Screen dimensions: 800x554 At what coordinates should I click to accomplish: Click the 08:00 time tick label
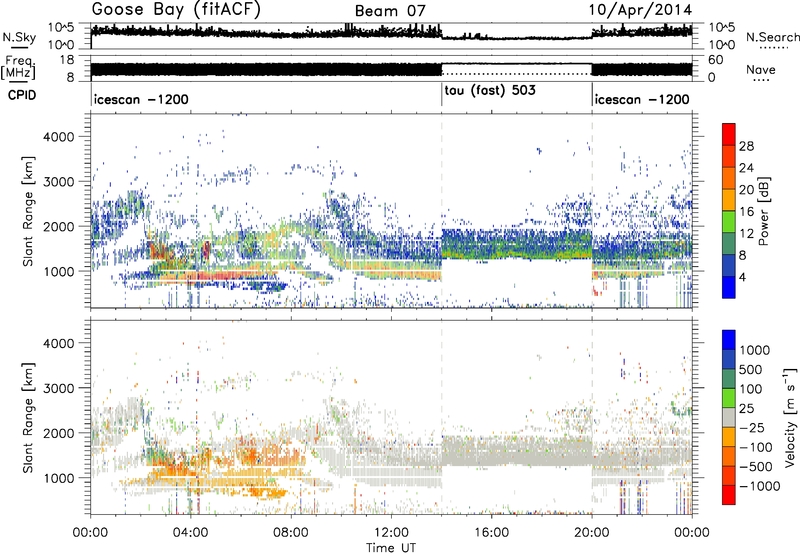(291, 533)
